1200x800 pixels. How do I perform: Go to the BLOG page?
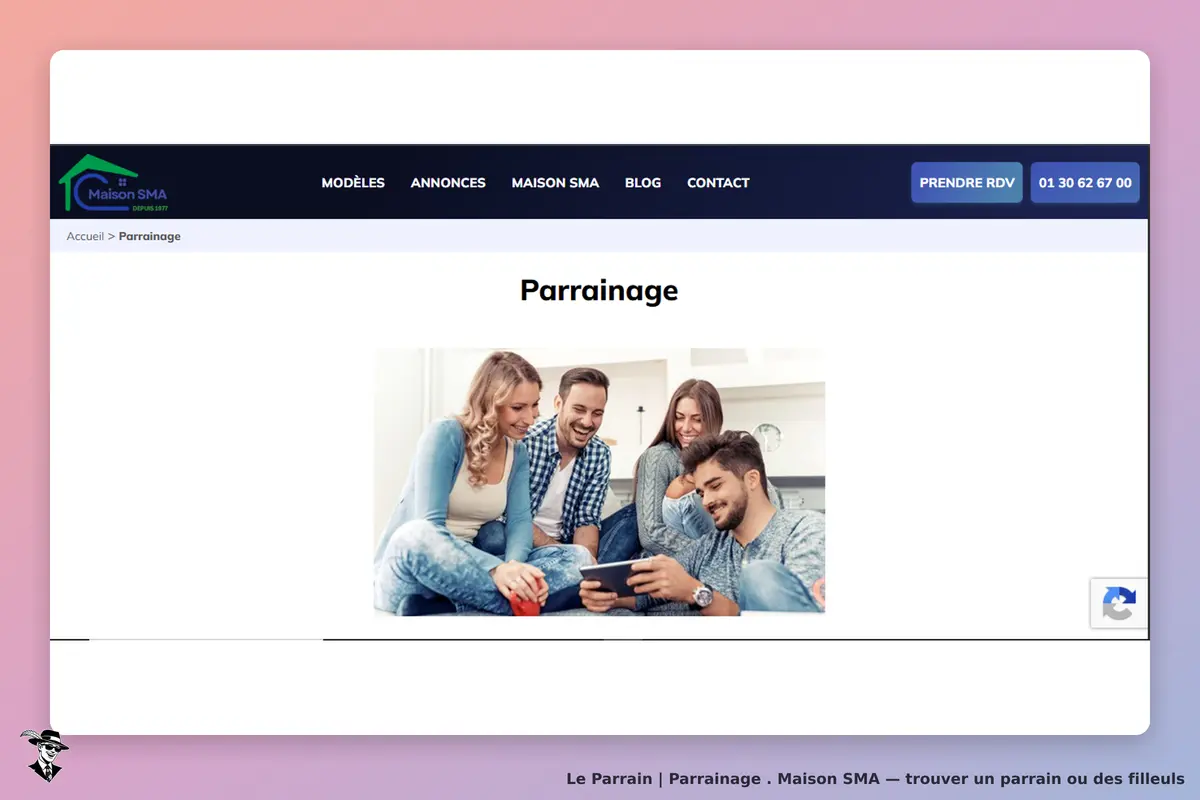pos(643,183)
